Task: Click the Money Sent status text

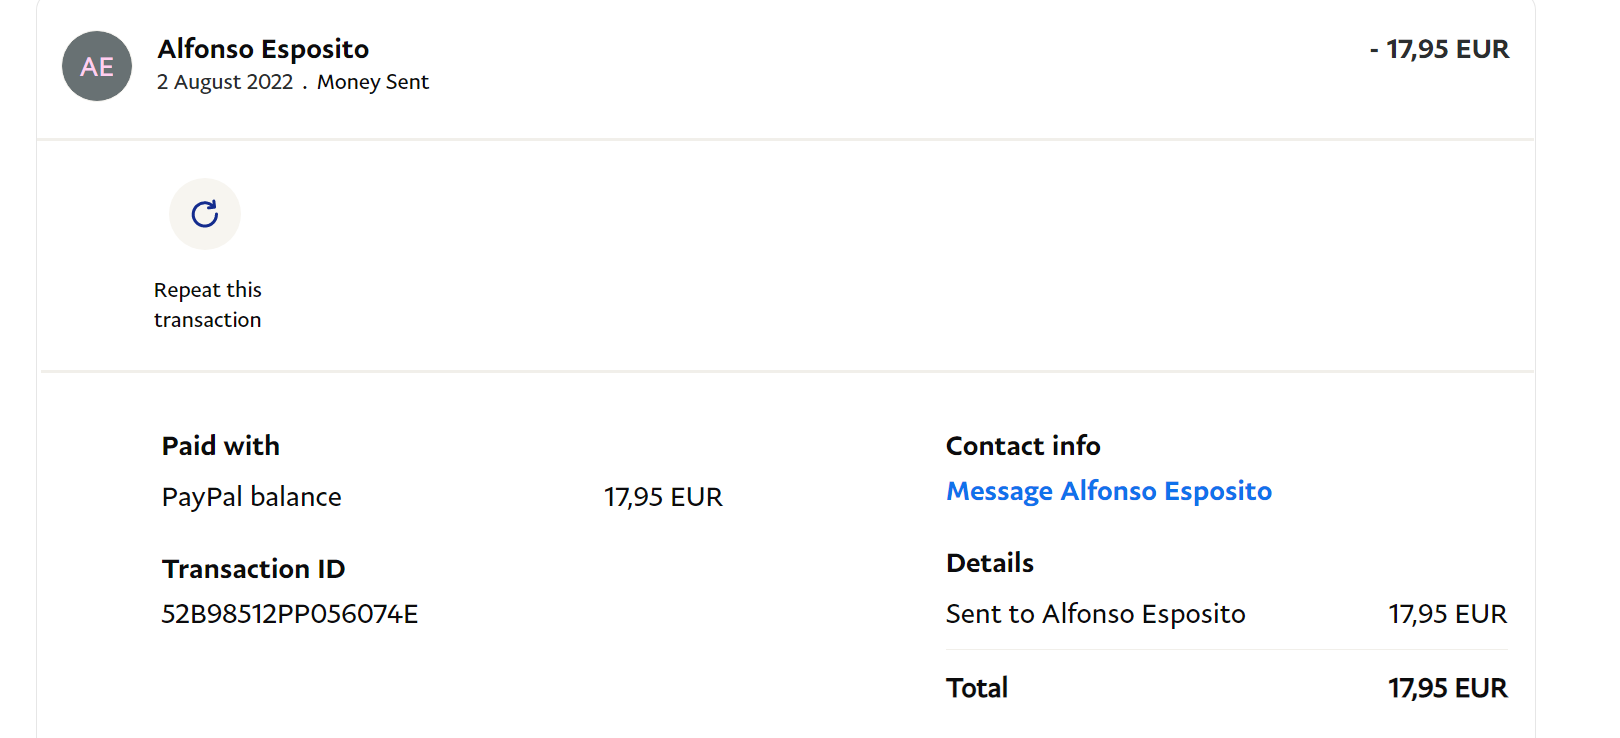Action: point(373,82)
